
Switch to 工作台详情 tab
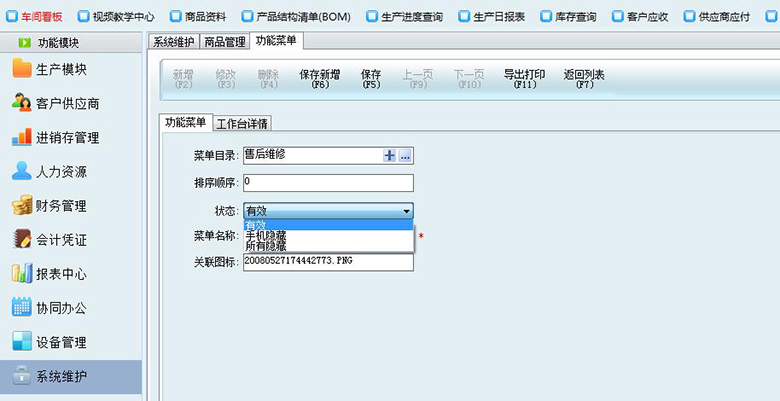tap(244, 123)
